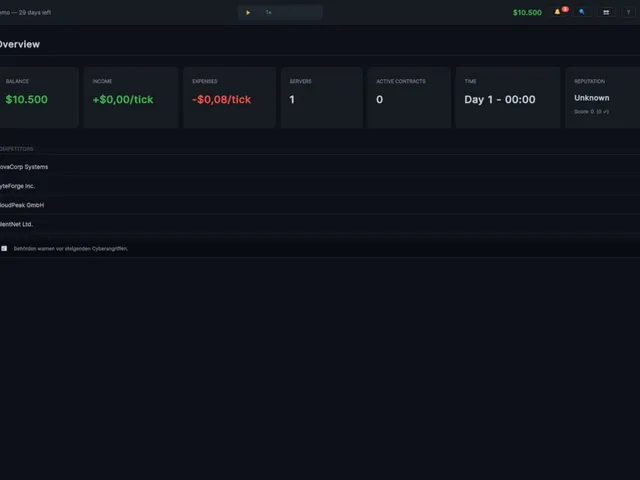Click the news ticker about Cyberangriffen
Screen dimensions: 640x480
(71, 249)
